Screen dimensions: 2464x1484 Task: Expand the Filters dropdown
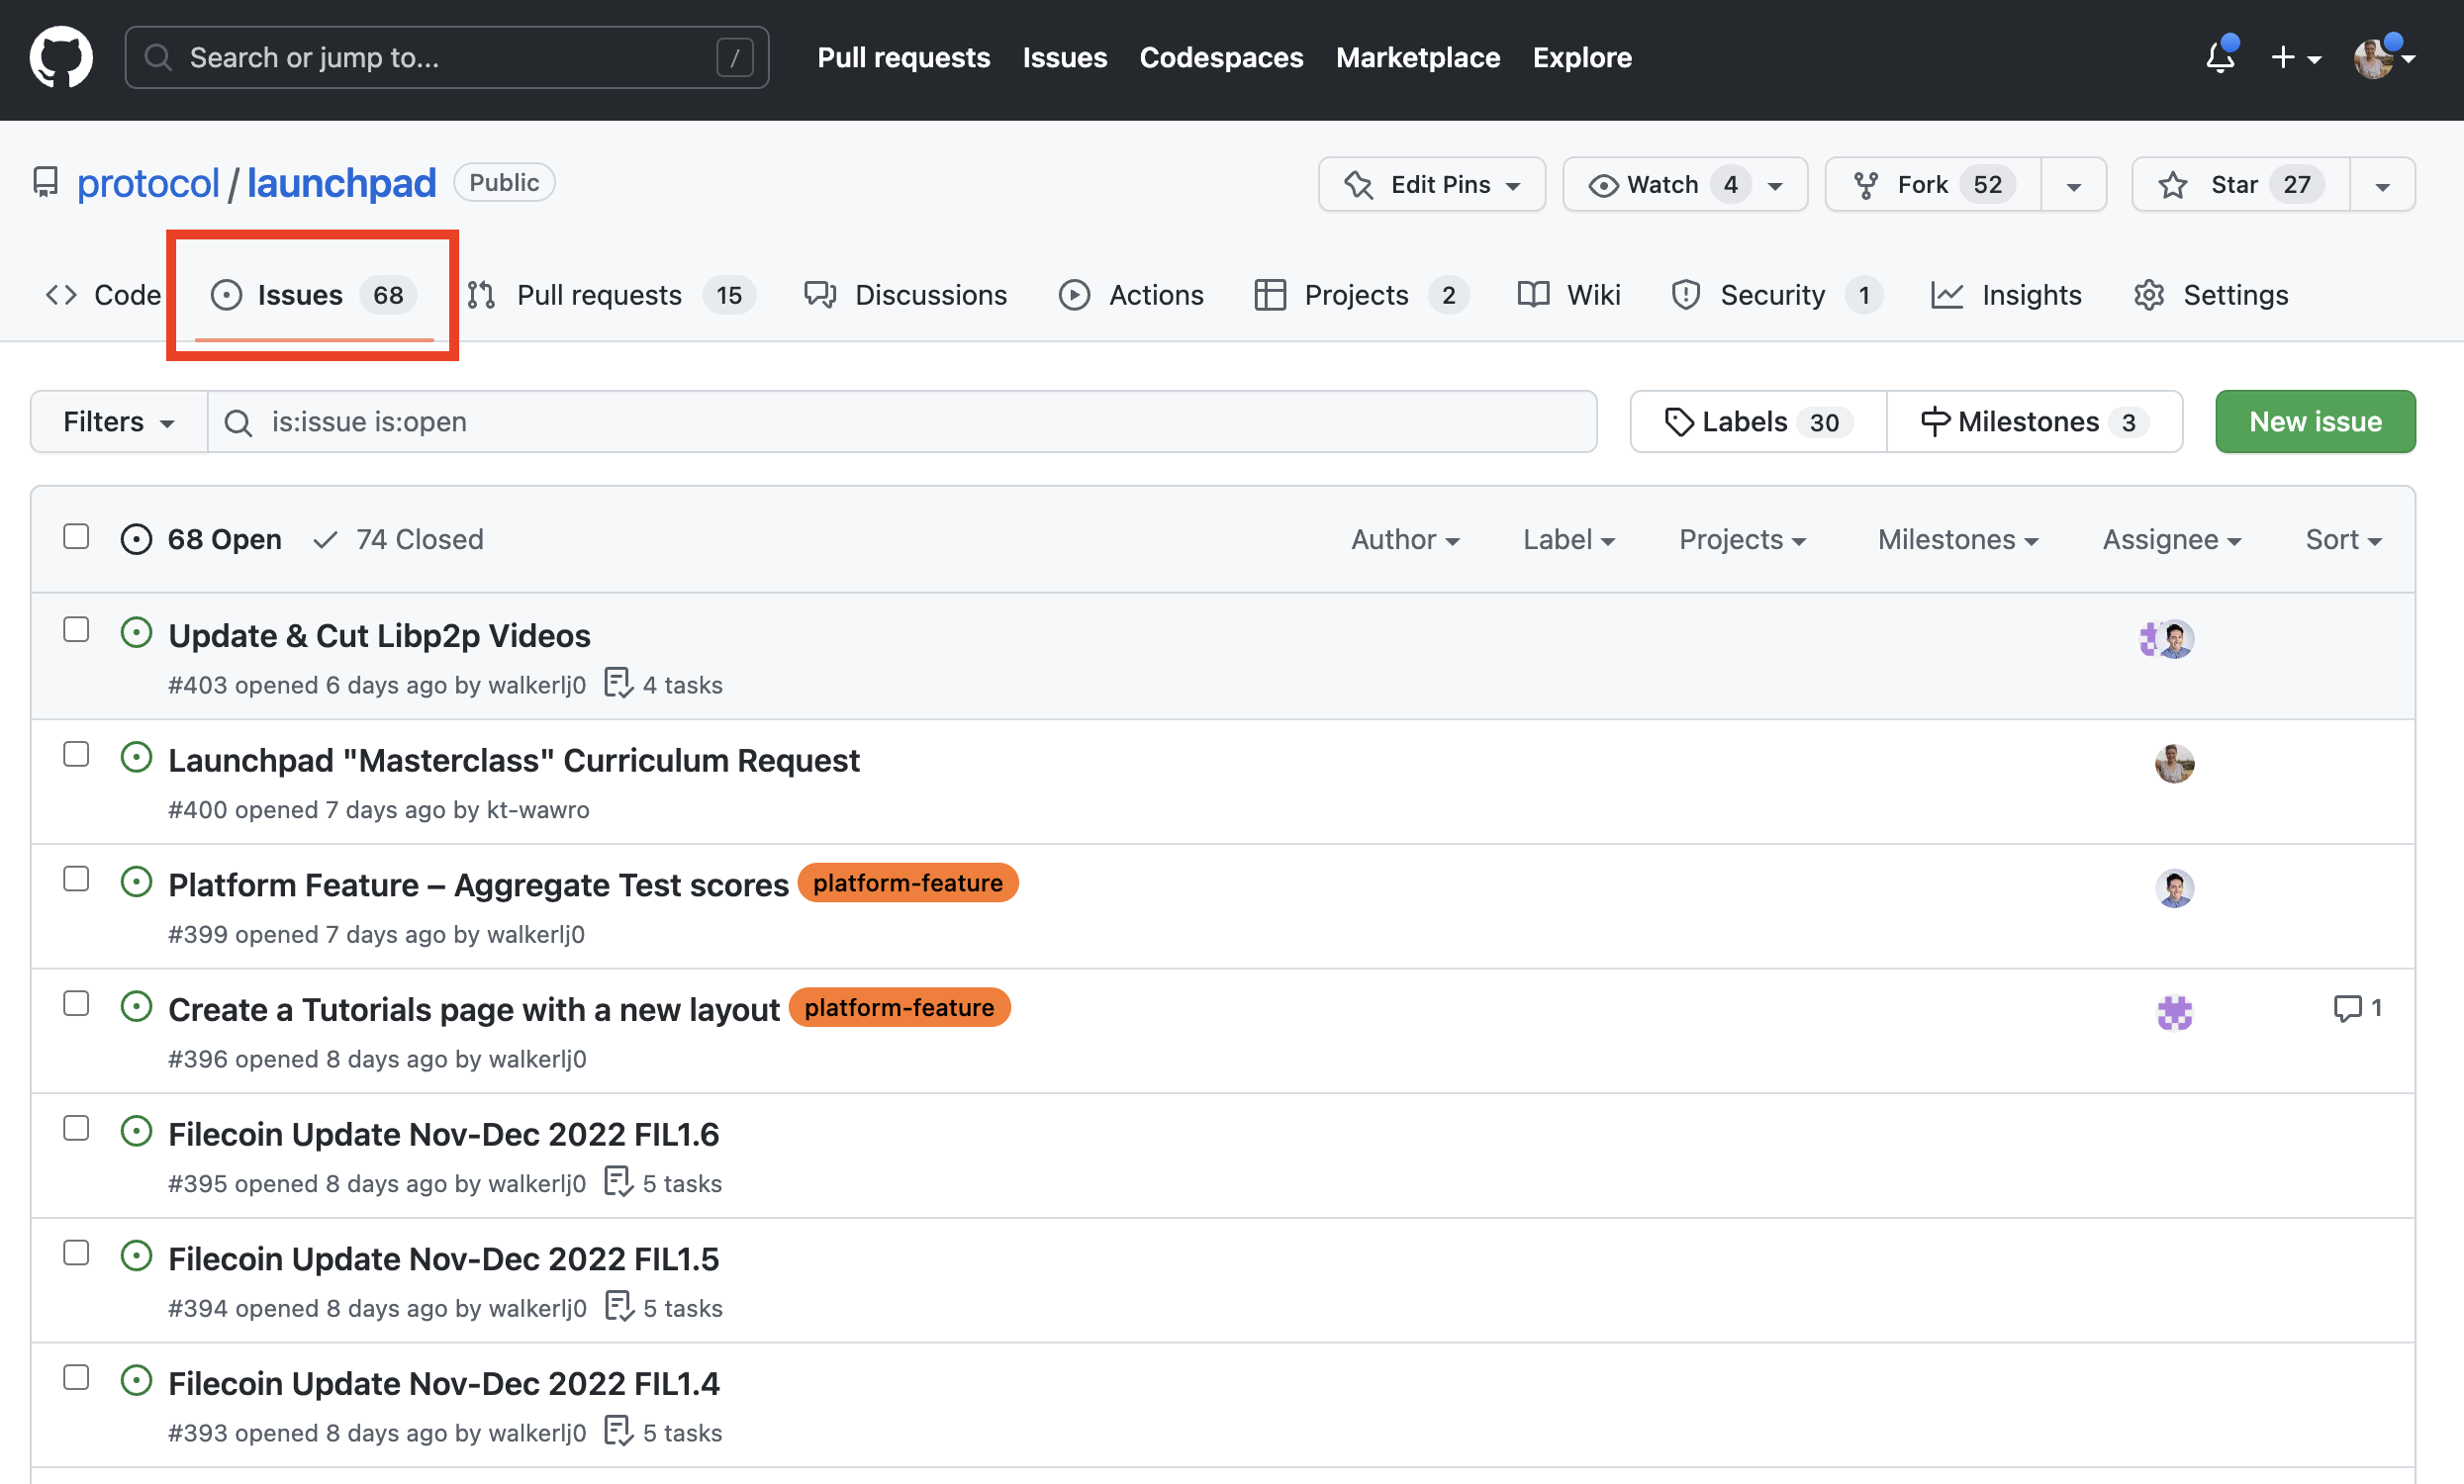(x=118, y=422)
